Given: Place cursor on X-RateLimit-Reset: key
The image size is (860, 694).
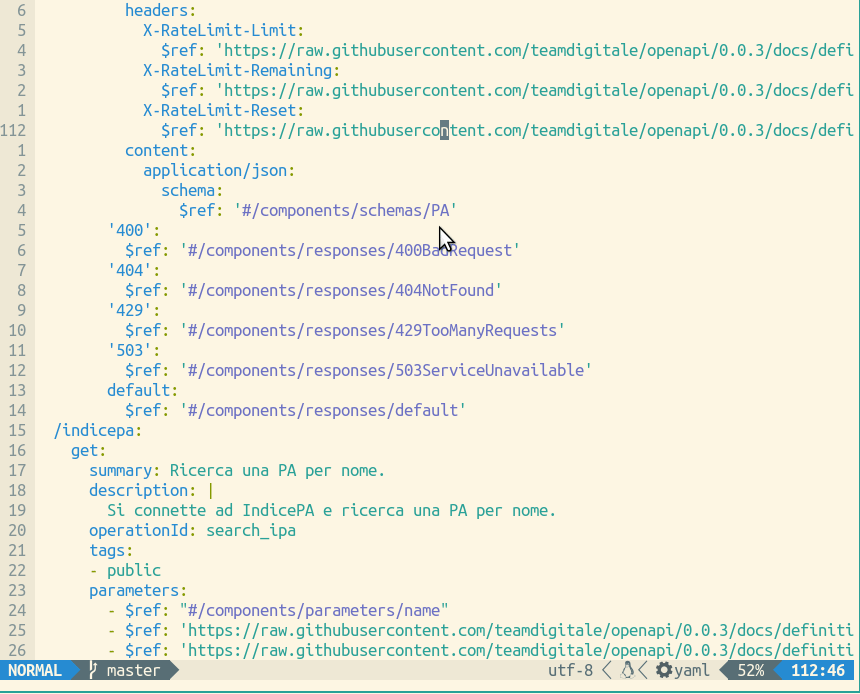Looking at the screenshot, I should pyautogui.click(x=223, y=110).
